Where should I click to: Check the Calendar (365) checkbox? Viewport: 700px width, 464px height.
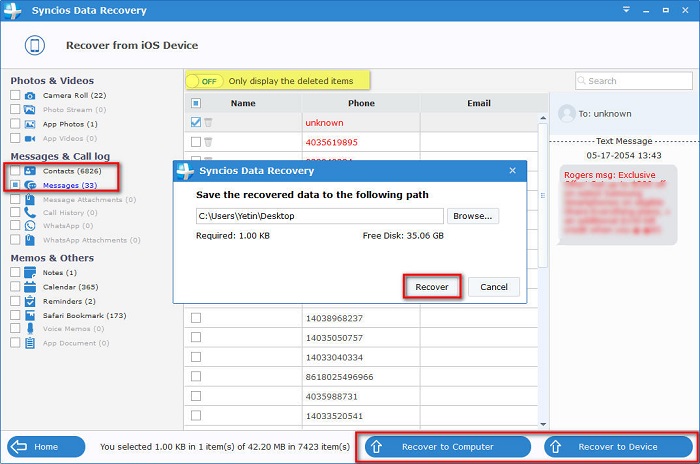point(15,287)
